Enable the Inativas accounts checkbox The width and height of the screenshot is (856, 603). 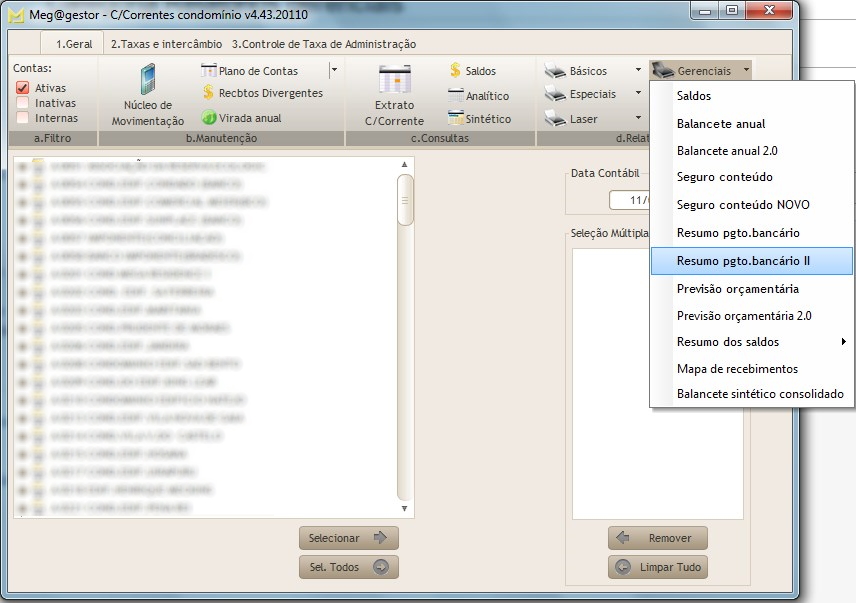[x=23, y=103]
